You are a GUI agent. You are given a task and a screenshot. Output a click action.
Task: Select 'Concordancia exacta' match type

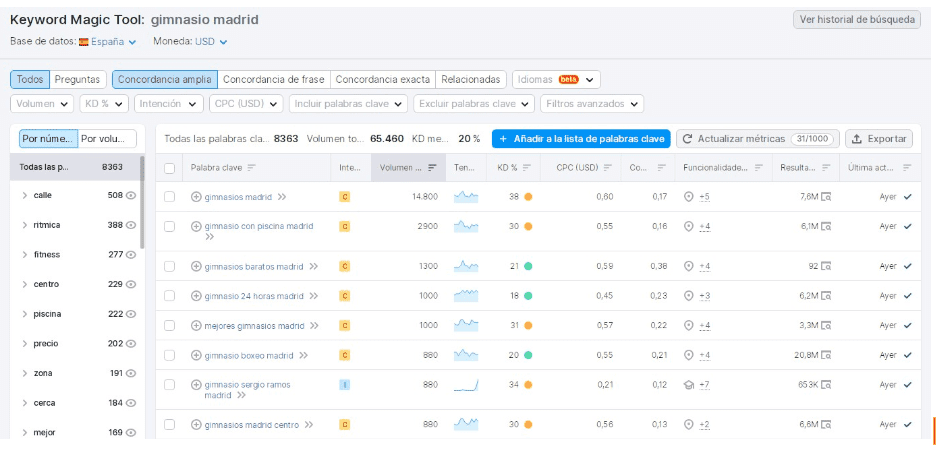click(x=382, y=79)
